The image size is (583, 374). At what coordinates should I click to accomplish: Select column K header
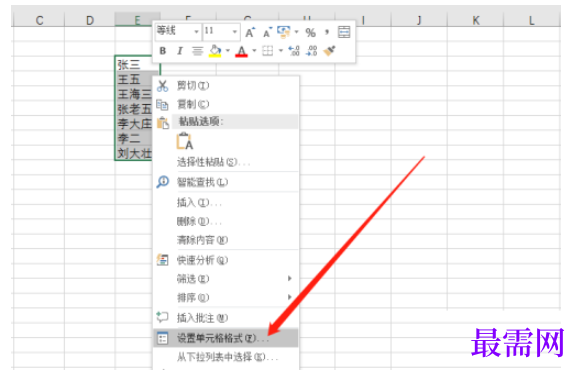[476, 20]
